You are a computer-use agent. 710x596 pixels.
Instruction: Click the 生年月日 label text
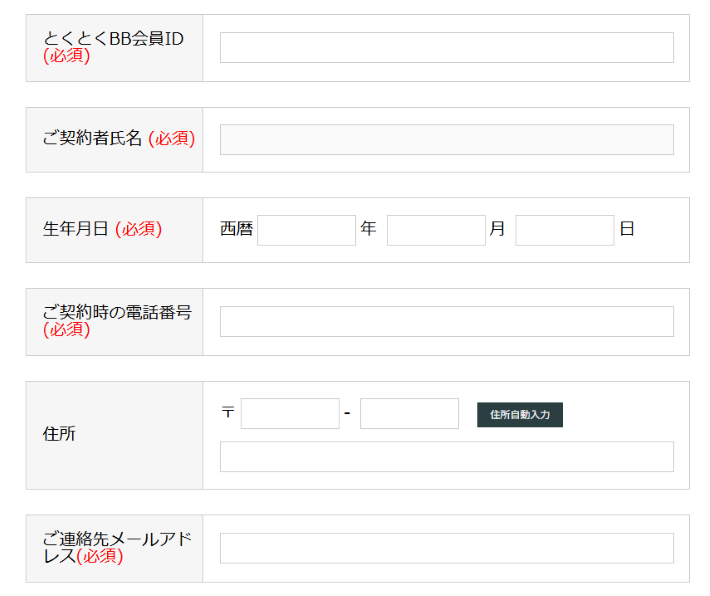(76, 229)
